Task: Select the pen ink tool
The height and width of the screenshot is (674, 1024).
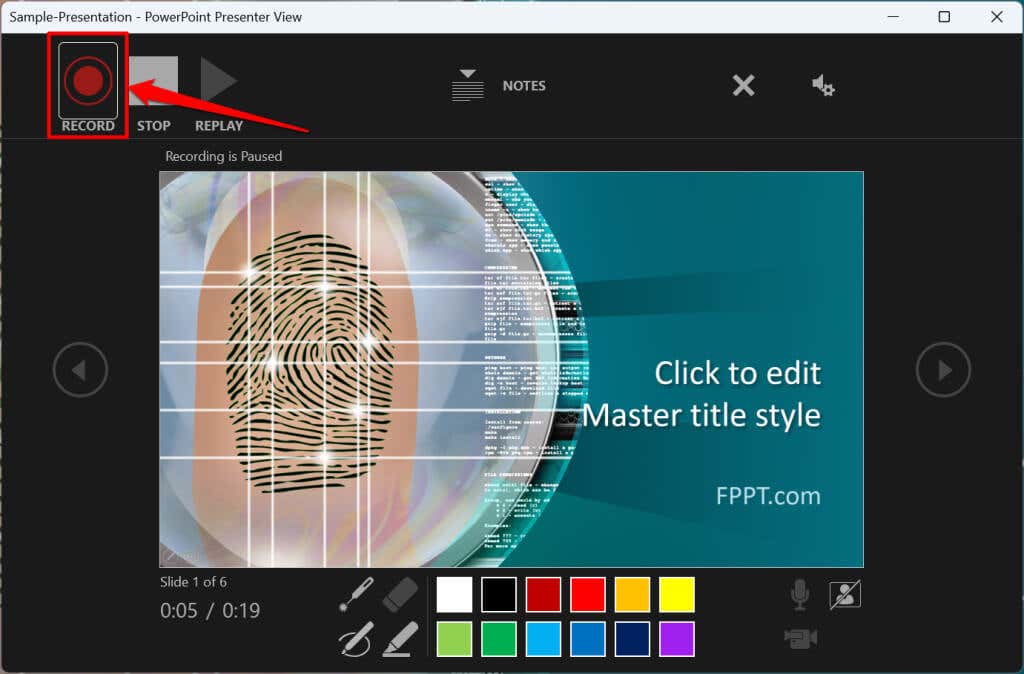Action: tap(357, 639)
